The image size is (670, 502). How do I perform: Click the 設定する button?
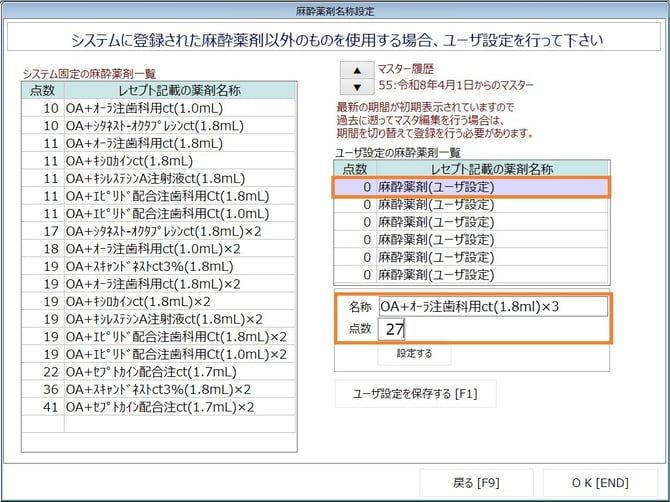(414, 353)
